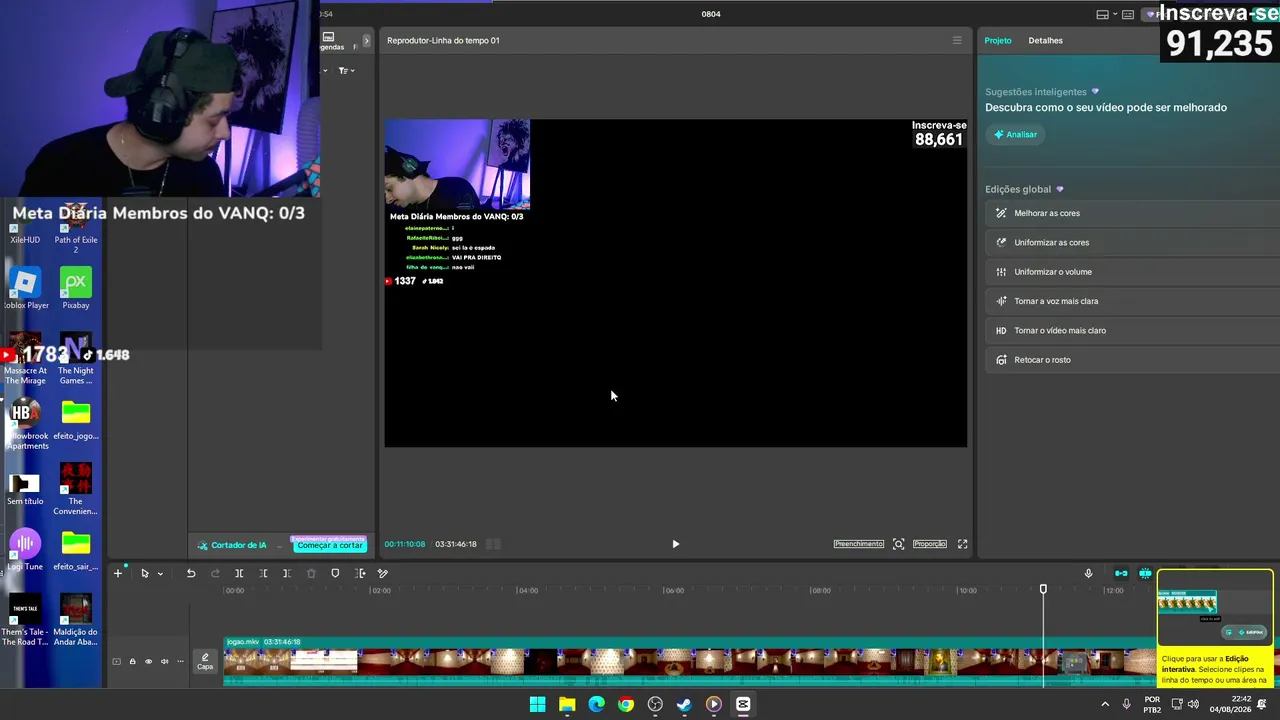Open the Pixabay desktop shortcut
This screenshot has width=1280, height=720.
[x=76, y=287]
